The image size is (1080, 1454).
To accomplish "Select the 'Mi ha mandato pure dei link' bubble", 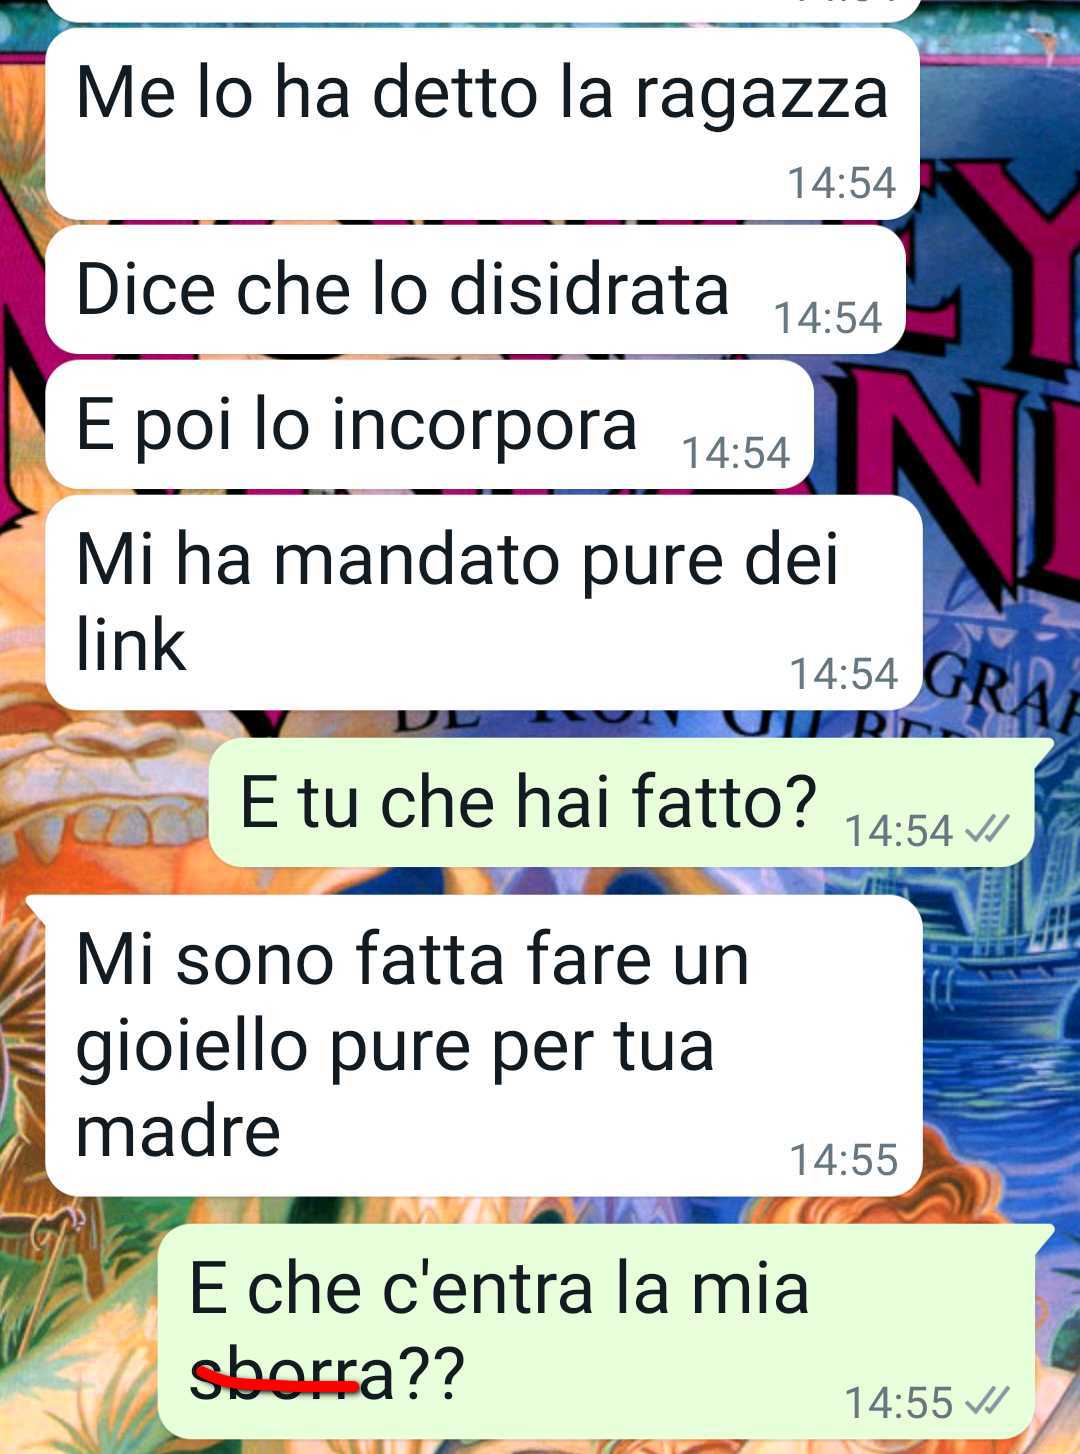I will tap(484, 602).
